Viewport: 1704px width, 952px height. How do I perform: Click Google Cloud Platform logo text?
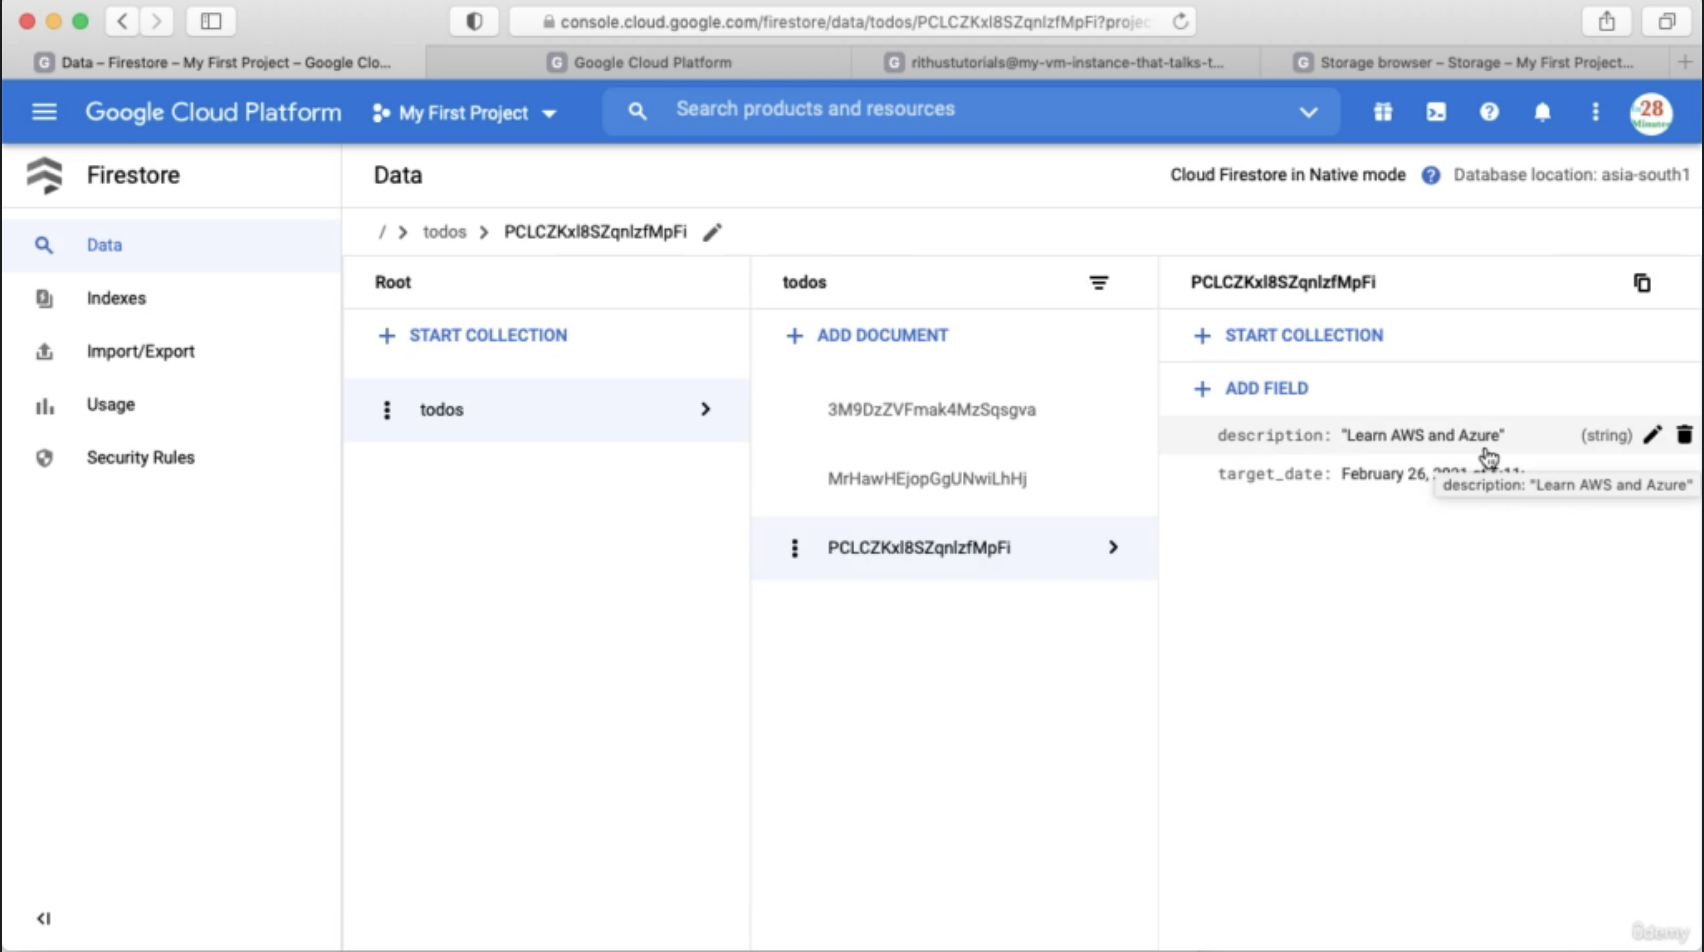(x=213, y=112)
